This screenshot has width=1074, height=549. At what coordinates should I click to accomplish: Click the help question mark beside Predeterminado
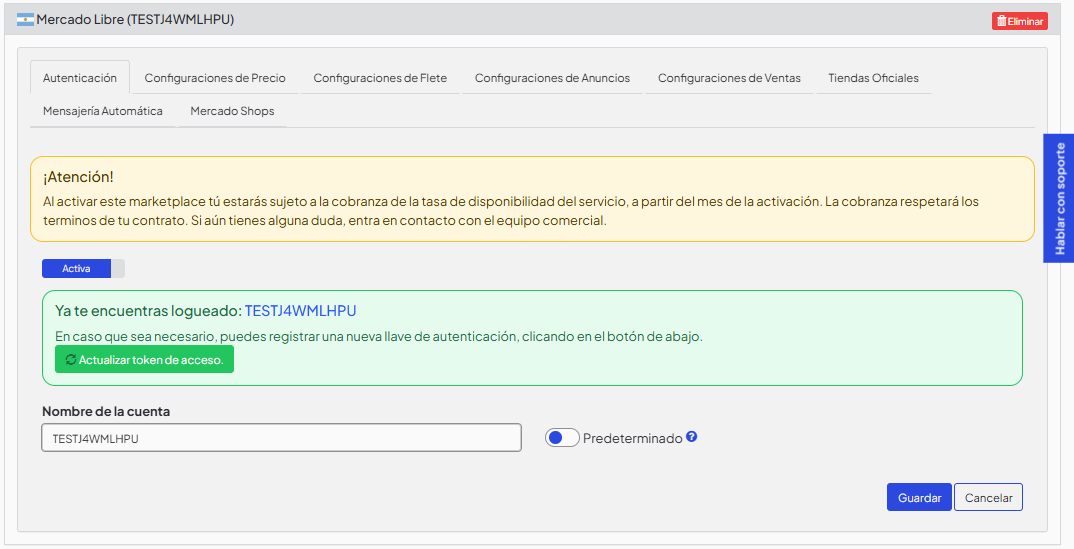pos(692,437)
